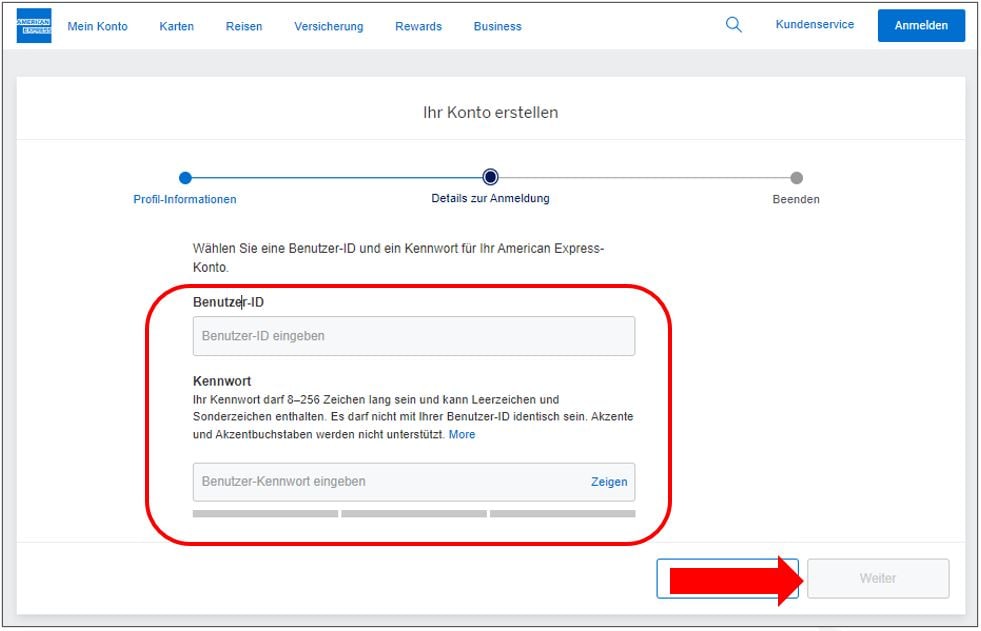981x631 pixels.
Task: Click the Details zur Anmeldung step dot
Action: [x=490, y=178]
